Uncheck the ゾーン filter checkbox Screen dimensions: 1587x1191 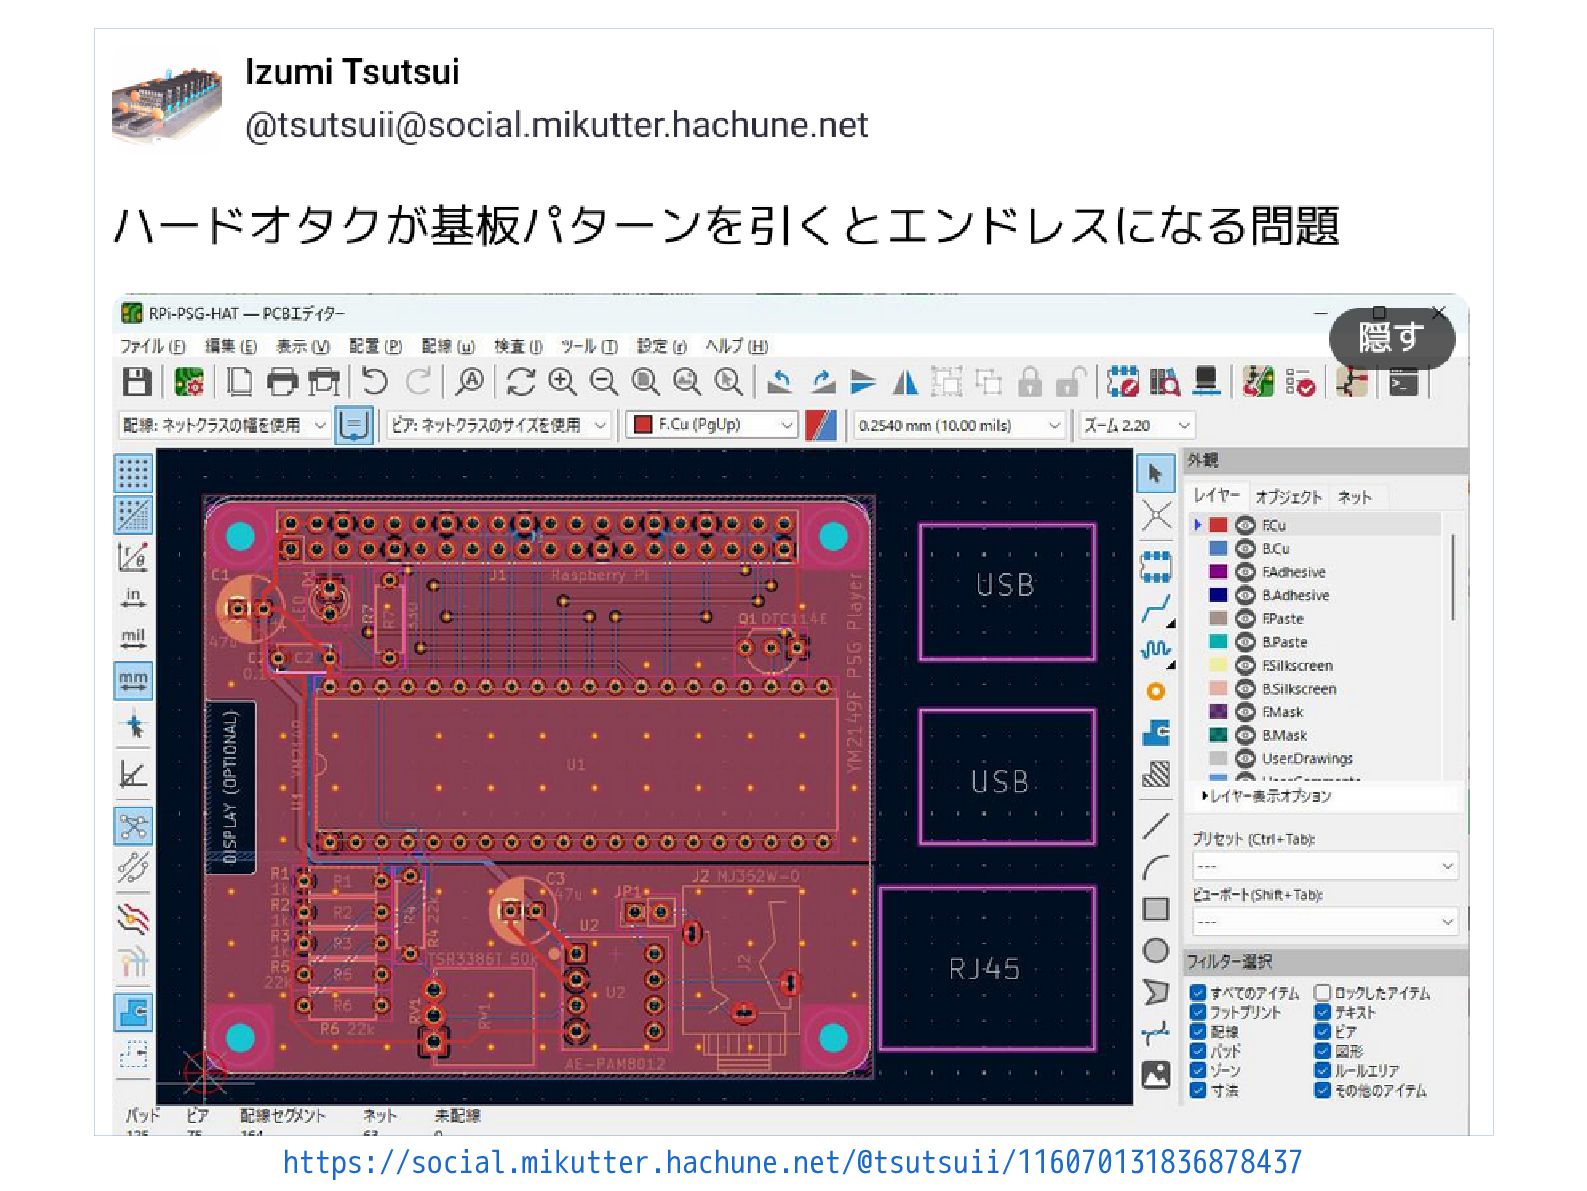click(x=1197, y=1070)
